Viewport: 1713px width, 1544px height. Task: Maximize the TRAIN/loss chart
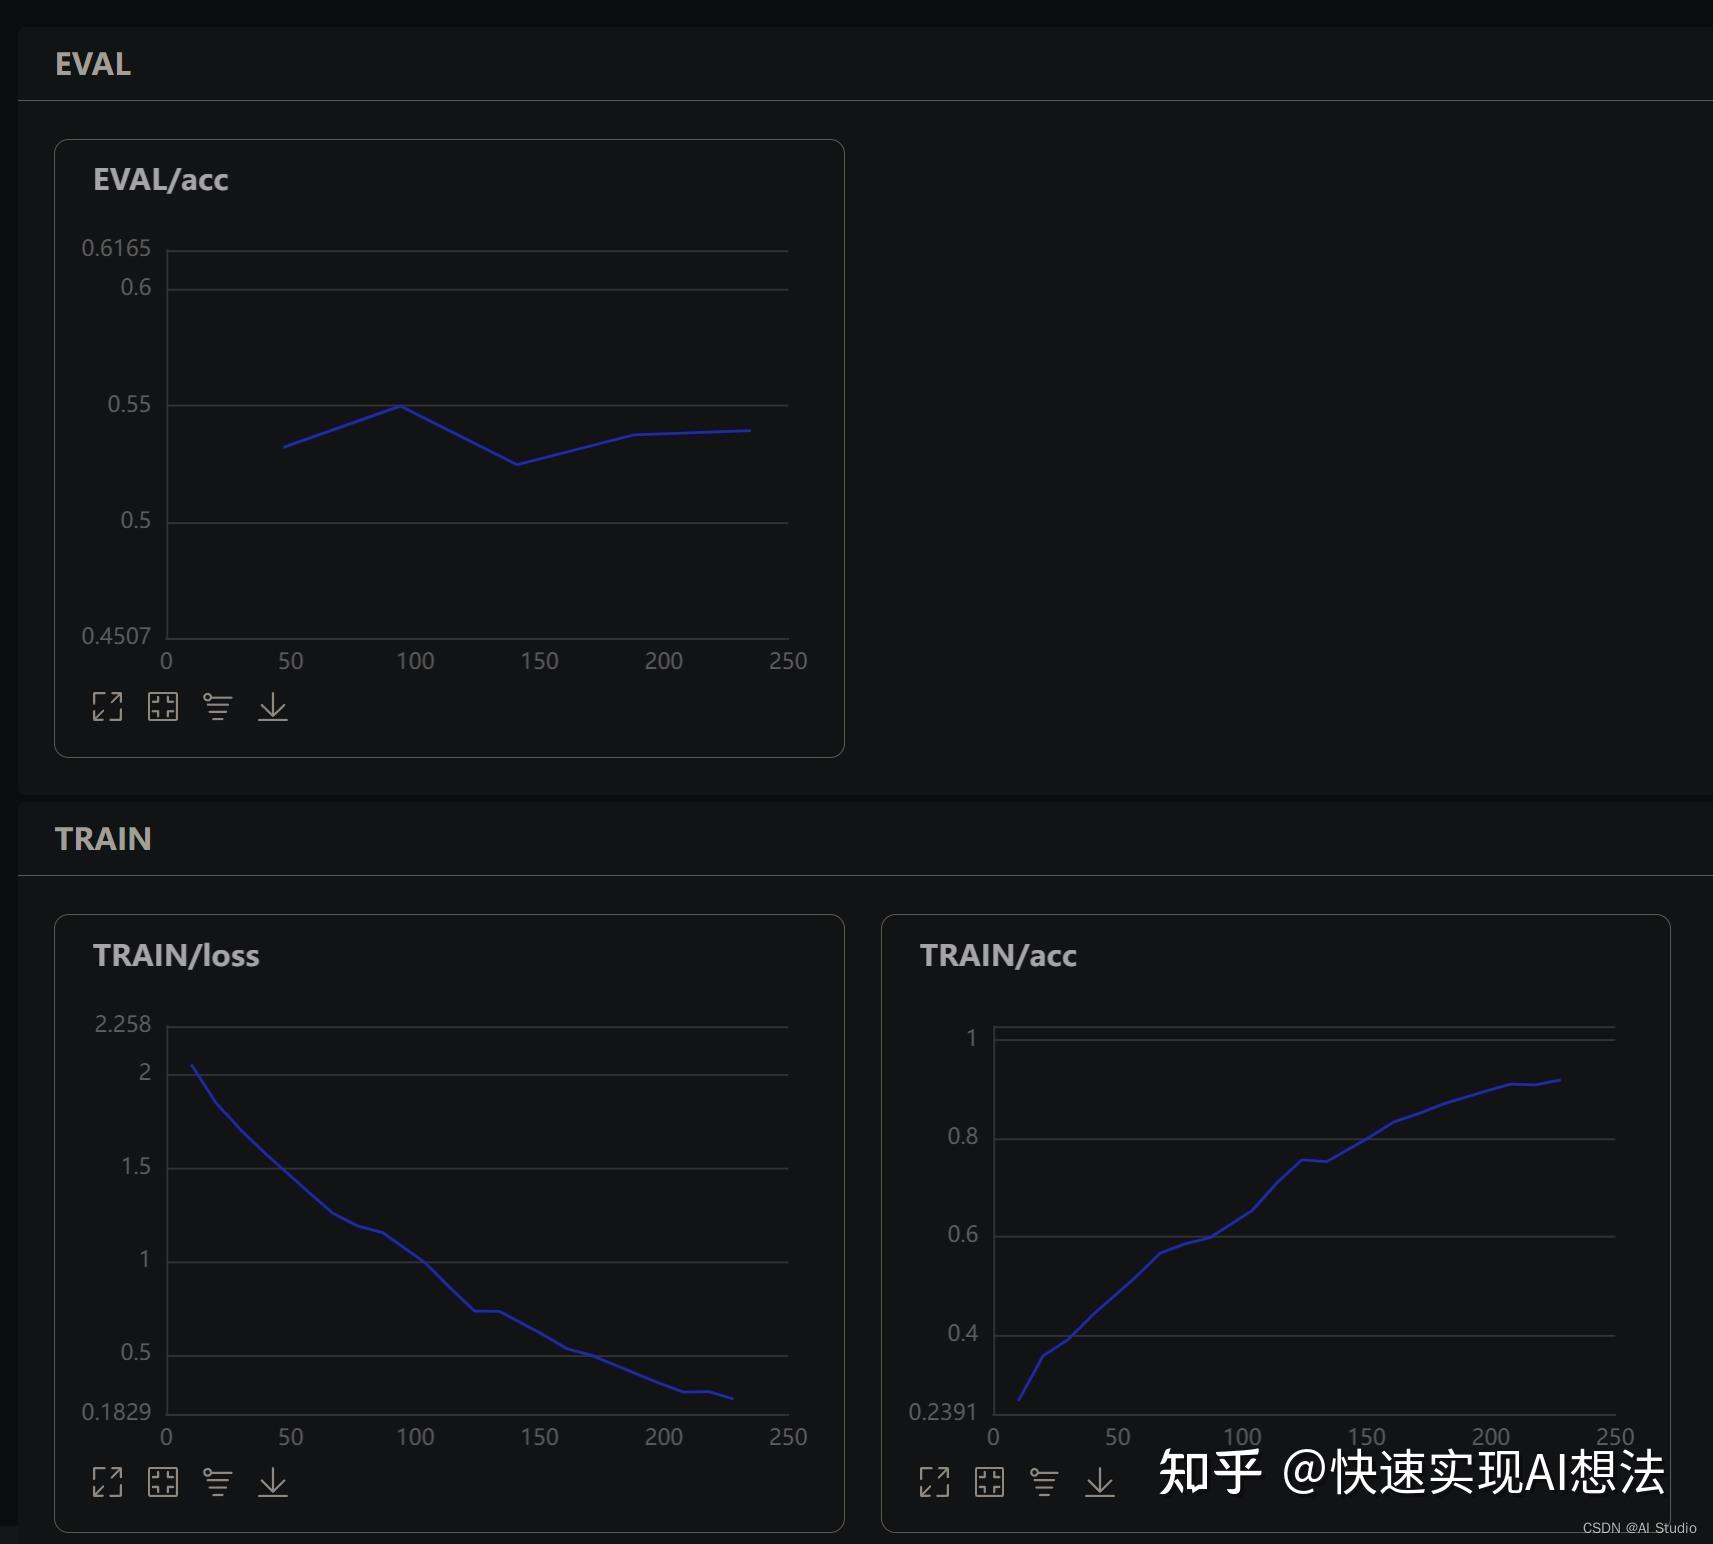pos(107,1482)
